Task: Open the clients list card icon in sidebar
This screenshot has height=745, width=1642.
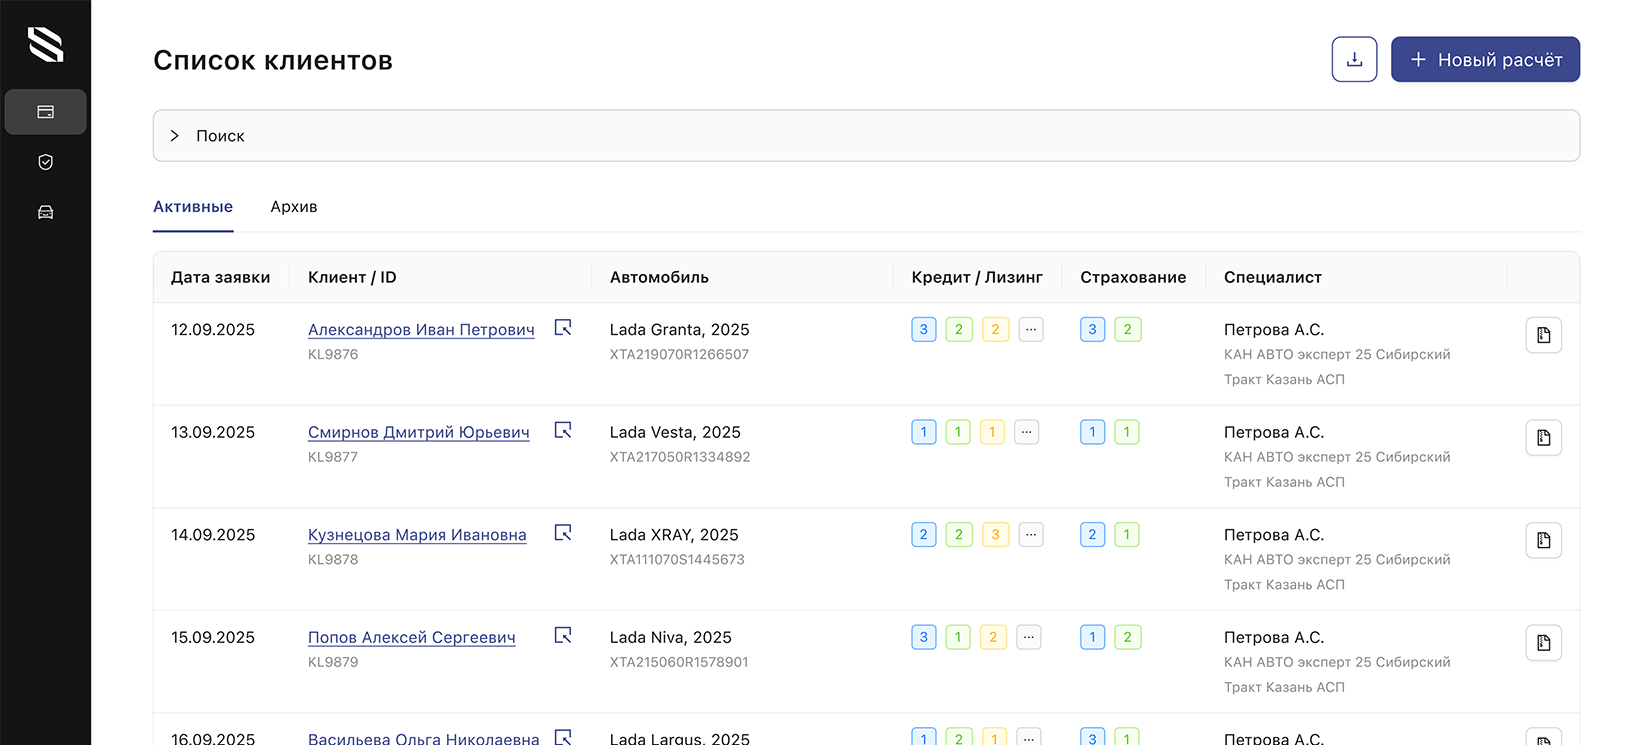Action: click(x=45, y=112)
